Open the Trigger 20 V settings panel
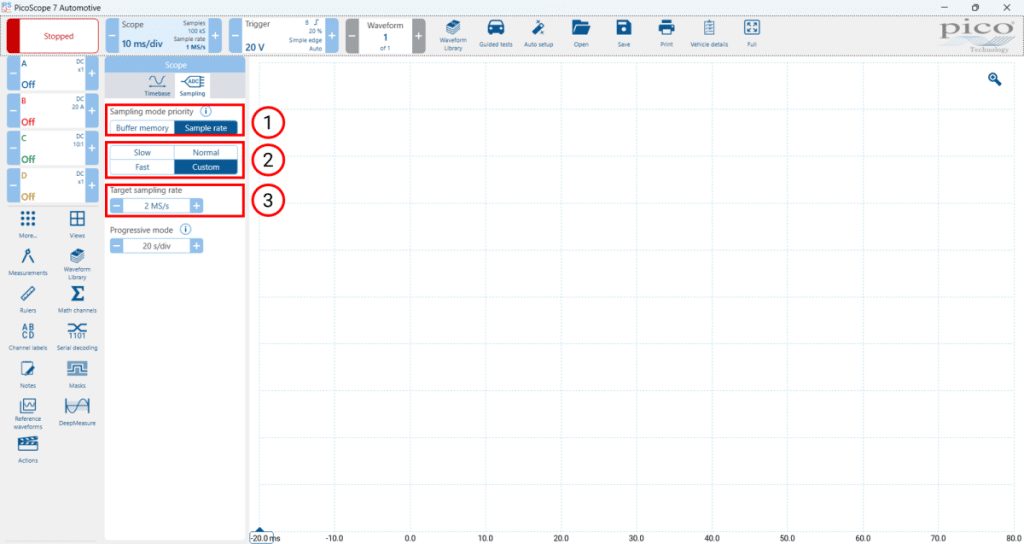This screenshot has width=1024, height=544. (283, 36)
